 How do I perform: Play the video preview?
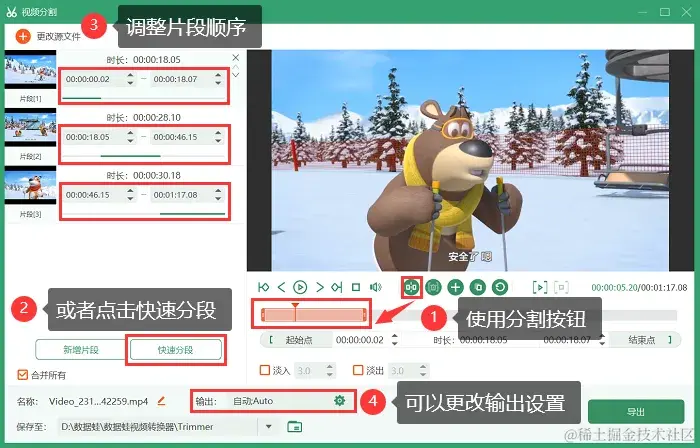[x=300, y=287]
